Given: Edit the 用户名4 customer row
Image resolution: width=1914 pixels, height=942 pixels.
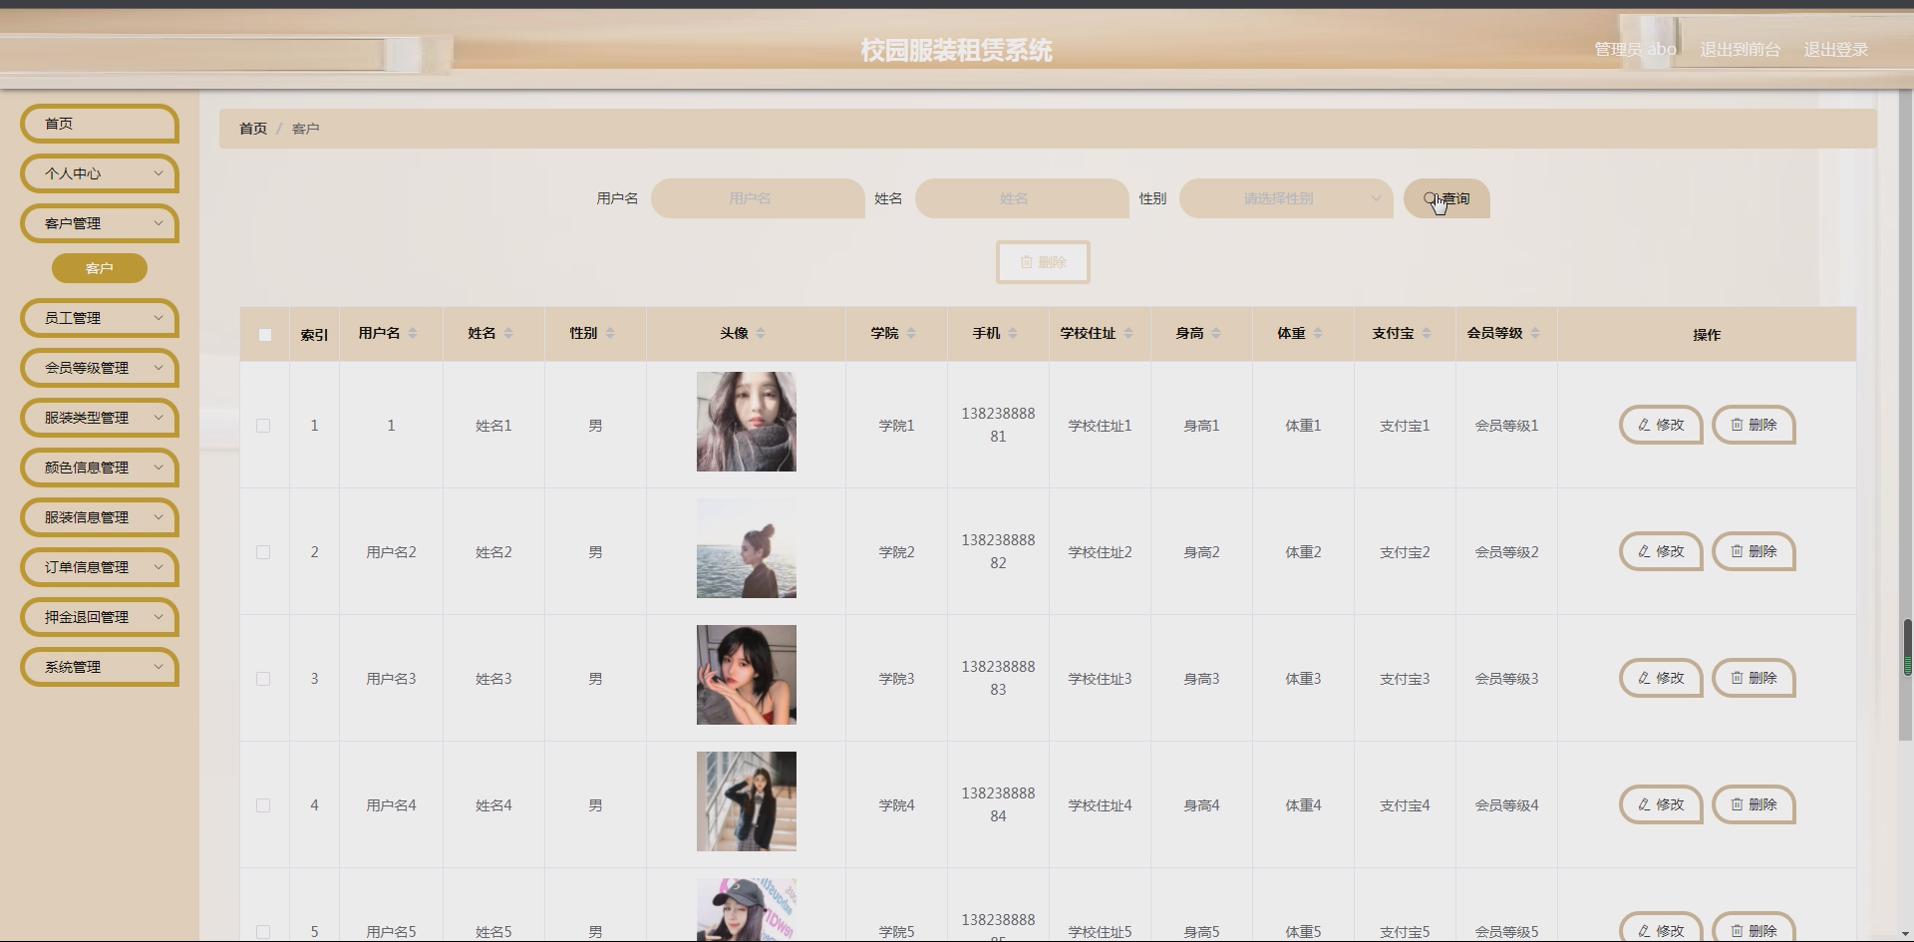Looking at the screenshot, I should tap(1661, 805).
